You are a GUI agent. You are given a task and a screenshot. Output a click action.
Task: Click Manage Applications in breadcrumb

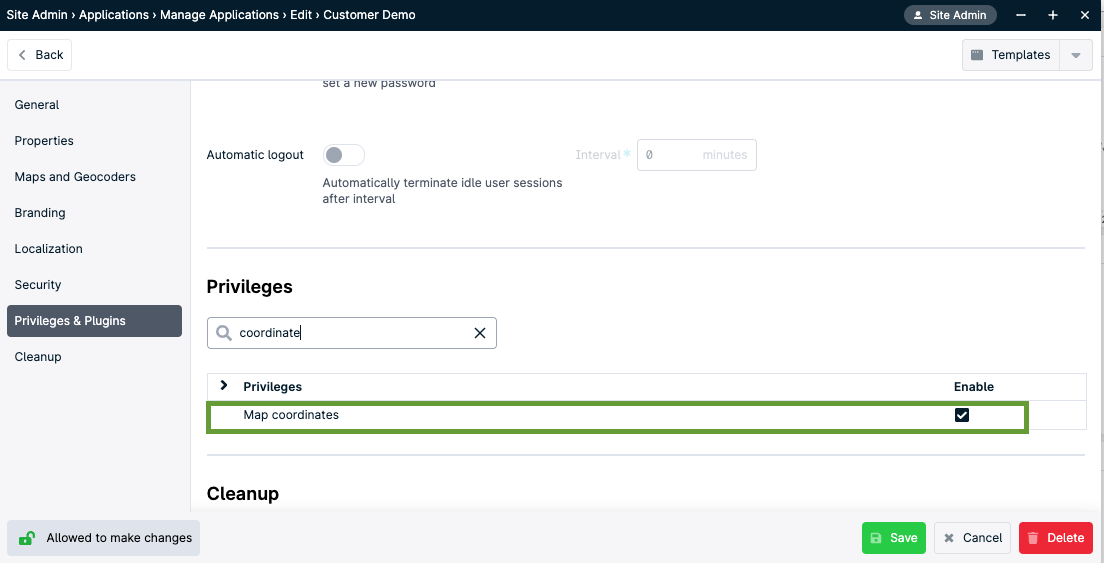(219, 15)
